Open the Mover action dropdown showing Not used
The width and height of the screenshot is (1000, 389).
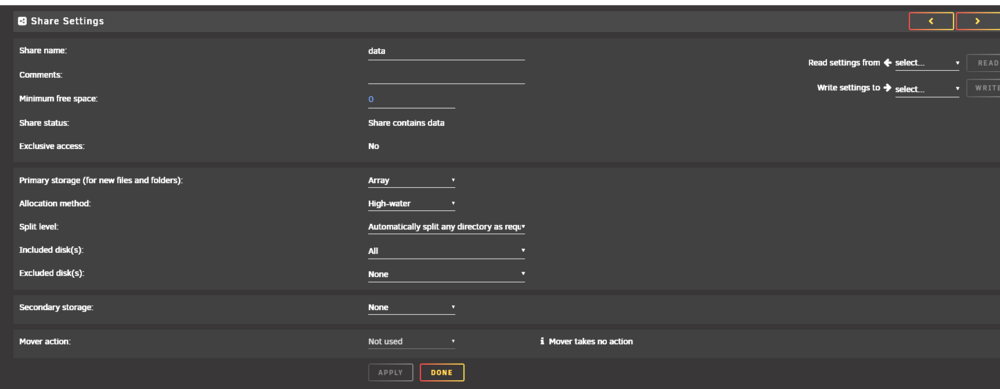pyautogui.click(x=411, y=341)
